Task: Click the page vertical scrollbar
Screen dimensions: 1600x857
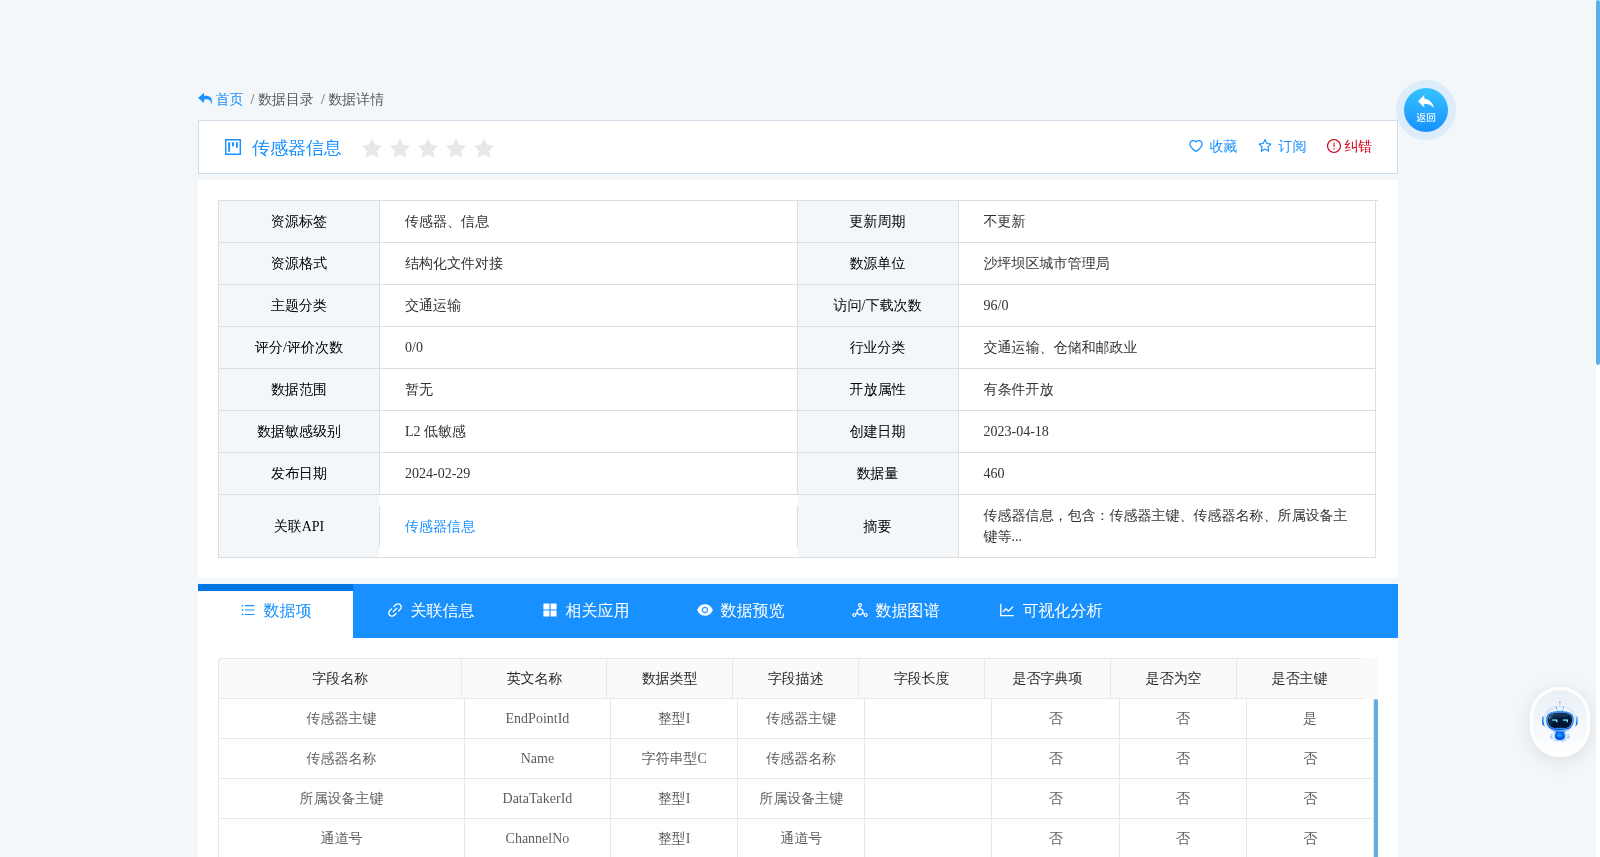Action: pos(1597,182)
